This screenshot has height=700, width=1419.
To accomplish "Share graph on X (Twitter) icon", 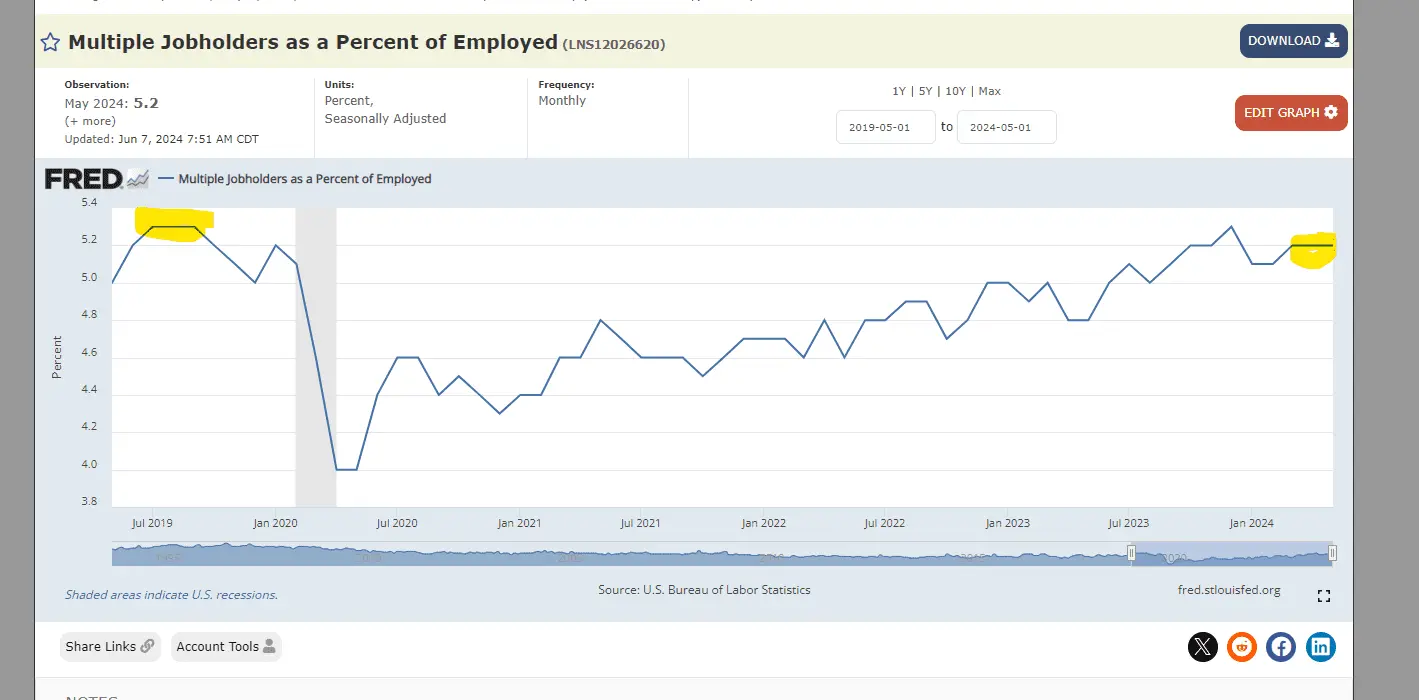I will (x=1203, y=647).
